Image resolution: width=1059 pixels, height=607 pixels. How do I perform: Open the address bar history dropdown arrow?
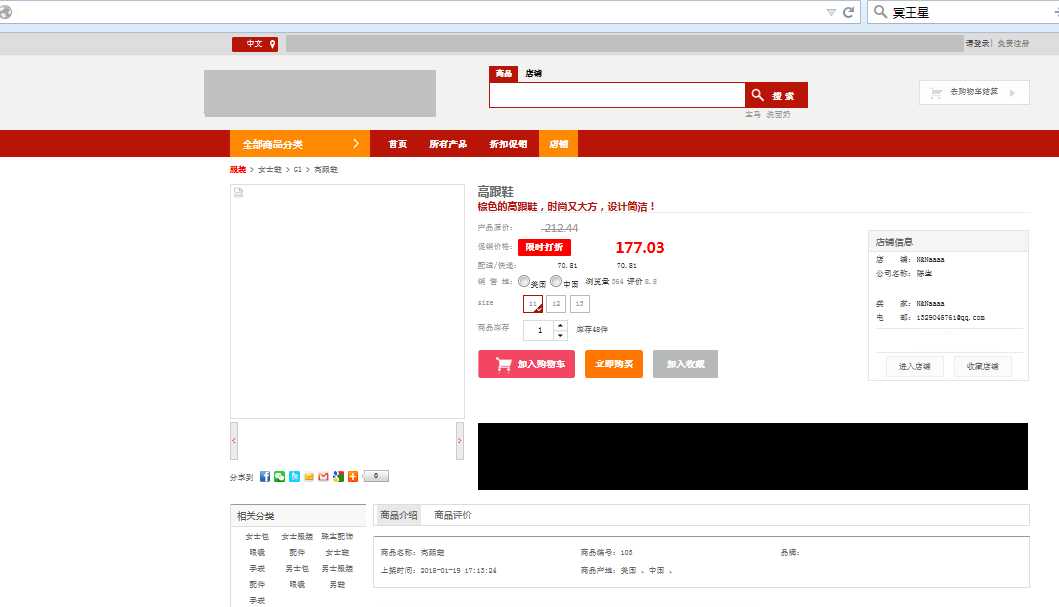pyautogui.click(x=831, y=12)
